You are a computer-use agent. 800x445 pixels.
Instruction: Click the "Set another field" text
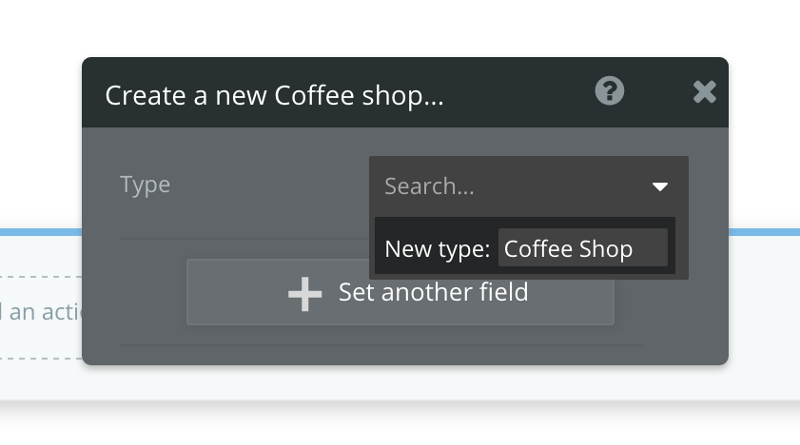point(433,293)
